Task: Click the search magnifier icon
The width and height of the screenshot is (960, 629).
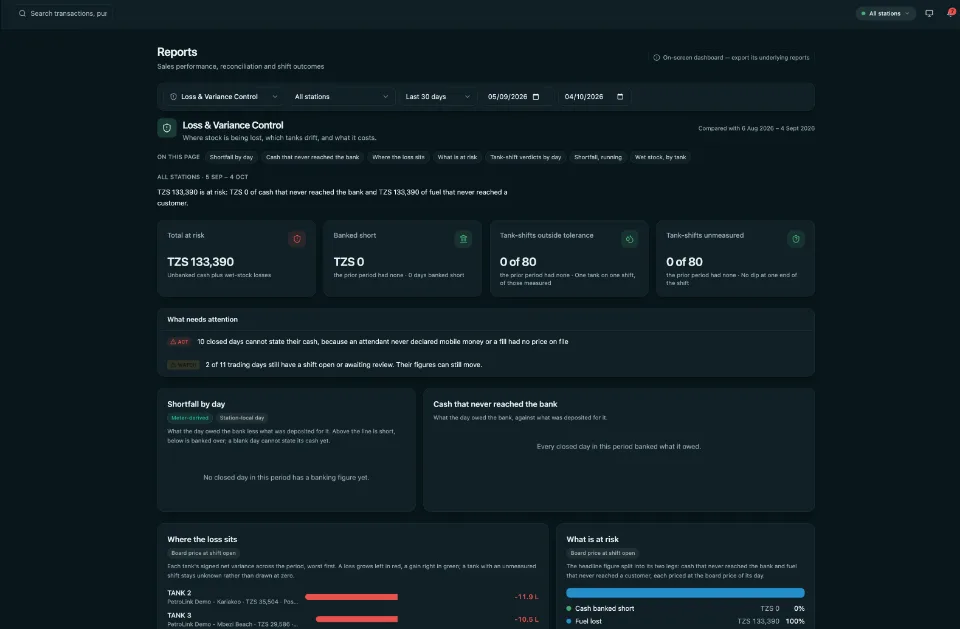Action: point(22,13)
